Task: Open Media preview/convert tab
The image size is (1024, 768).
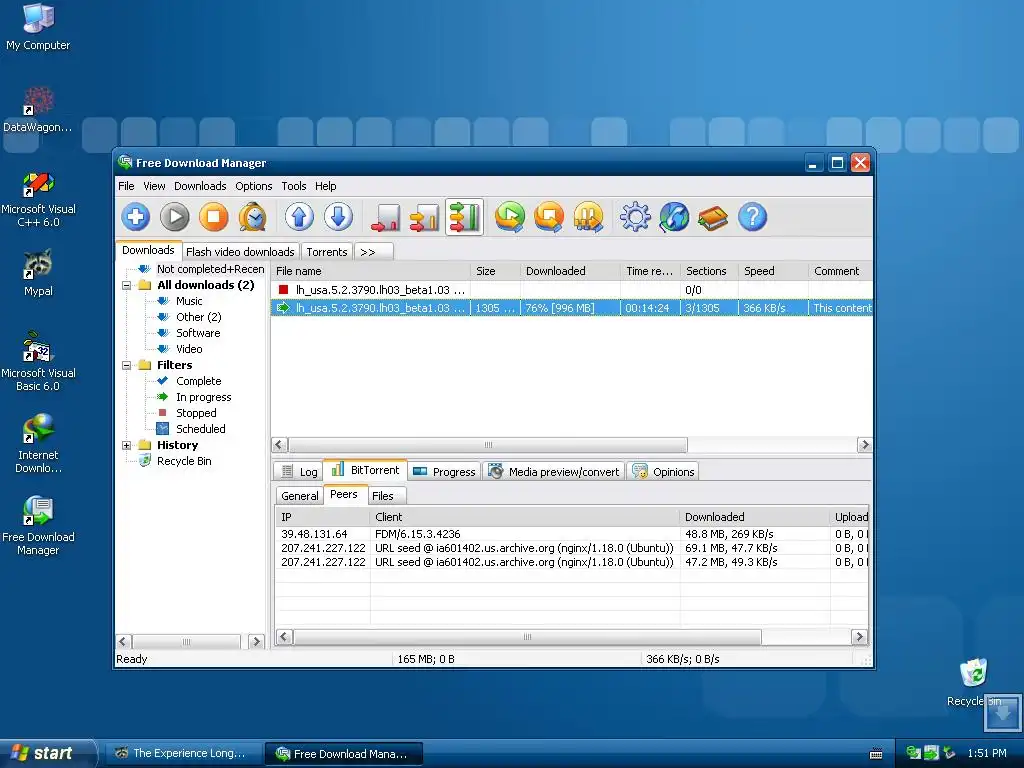Action: click(554, 472)
